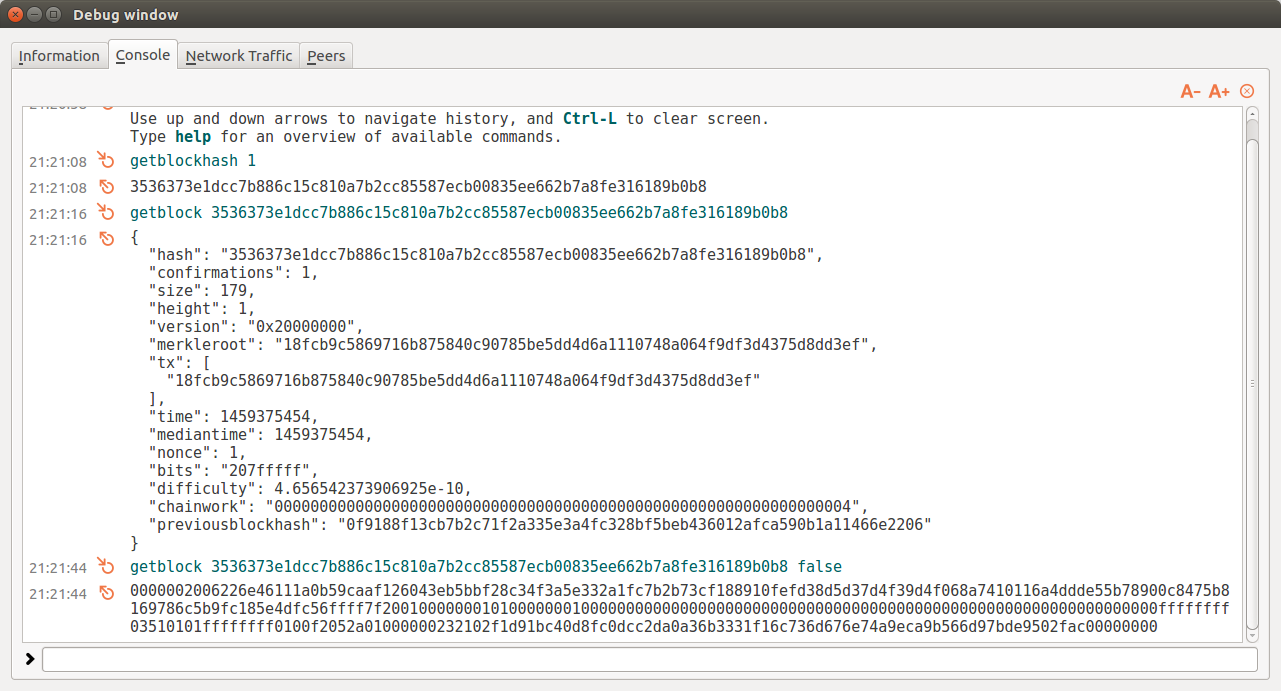Switch to the Information tab
Viewport: 1281px width, 691px height.
tap(59, 56)
